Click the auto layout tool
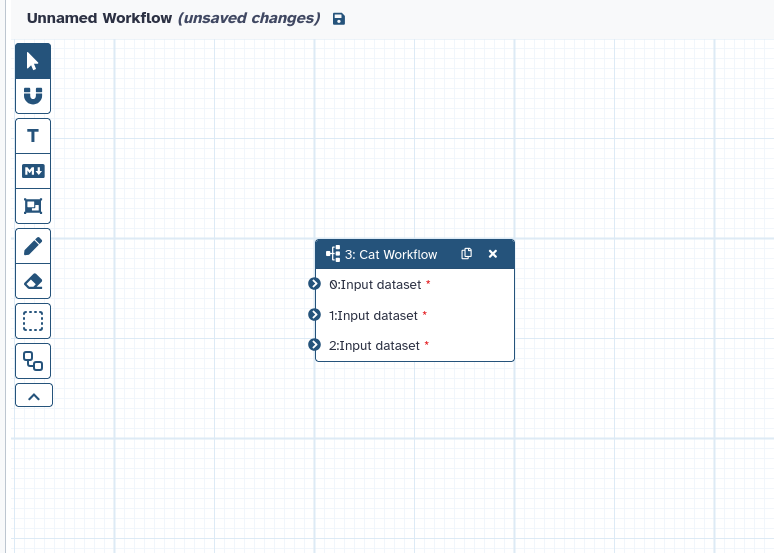Screen dimensions: 774x553 pyautogui.click(x=33, y=360)
